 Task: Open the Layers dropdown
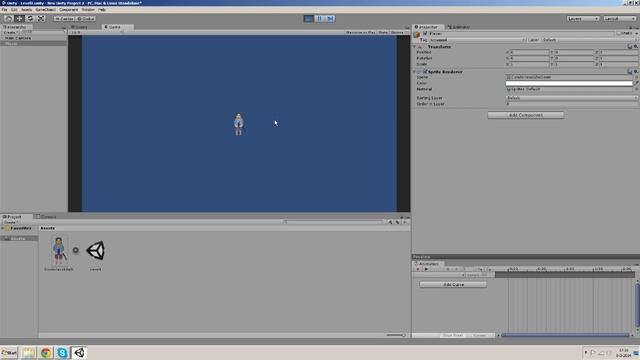pyautogui.click(x=583, y=19)
